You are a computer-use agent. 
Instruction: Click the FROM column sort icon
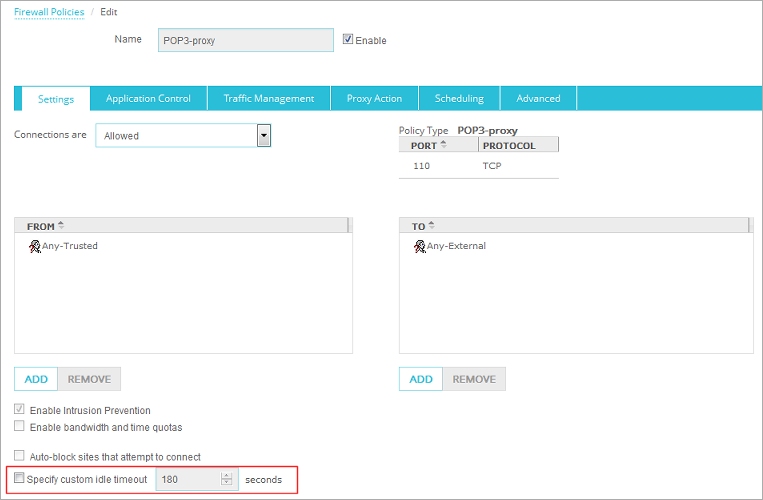coord(61,226)
